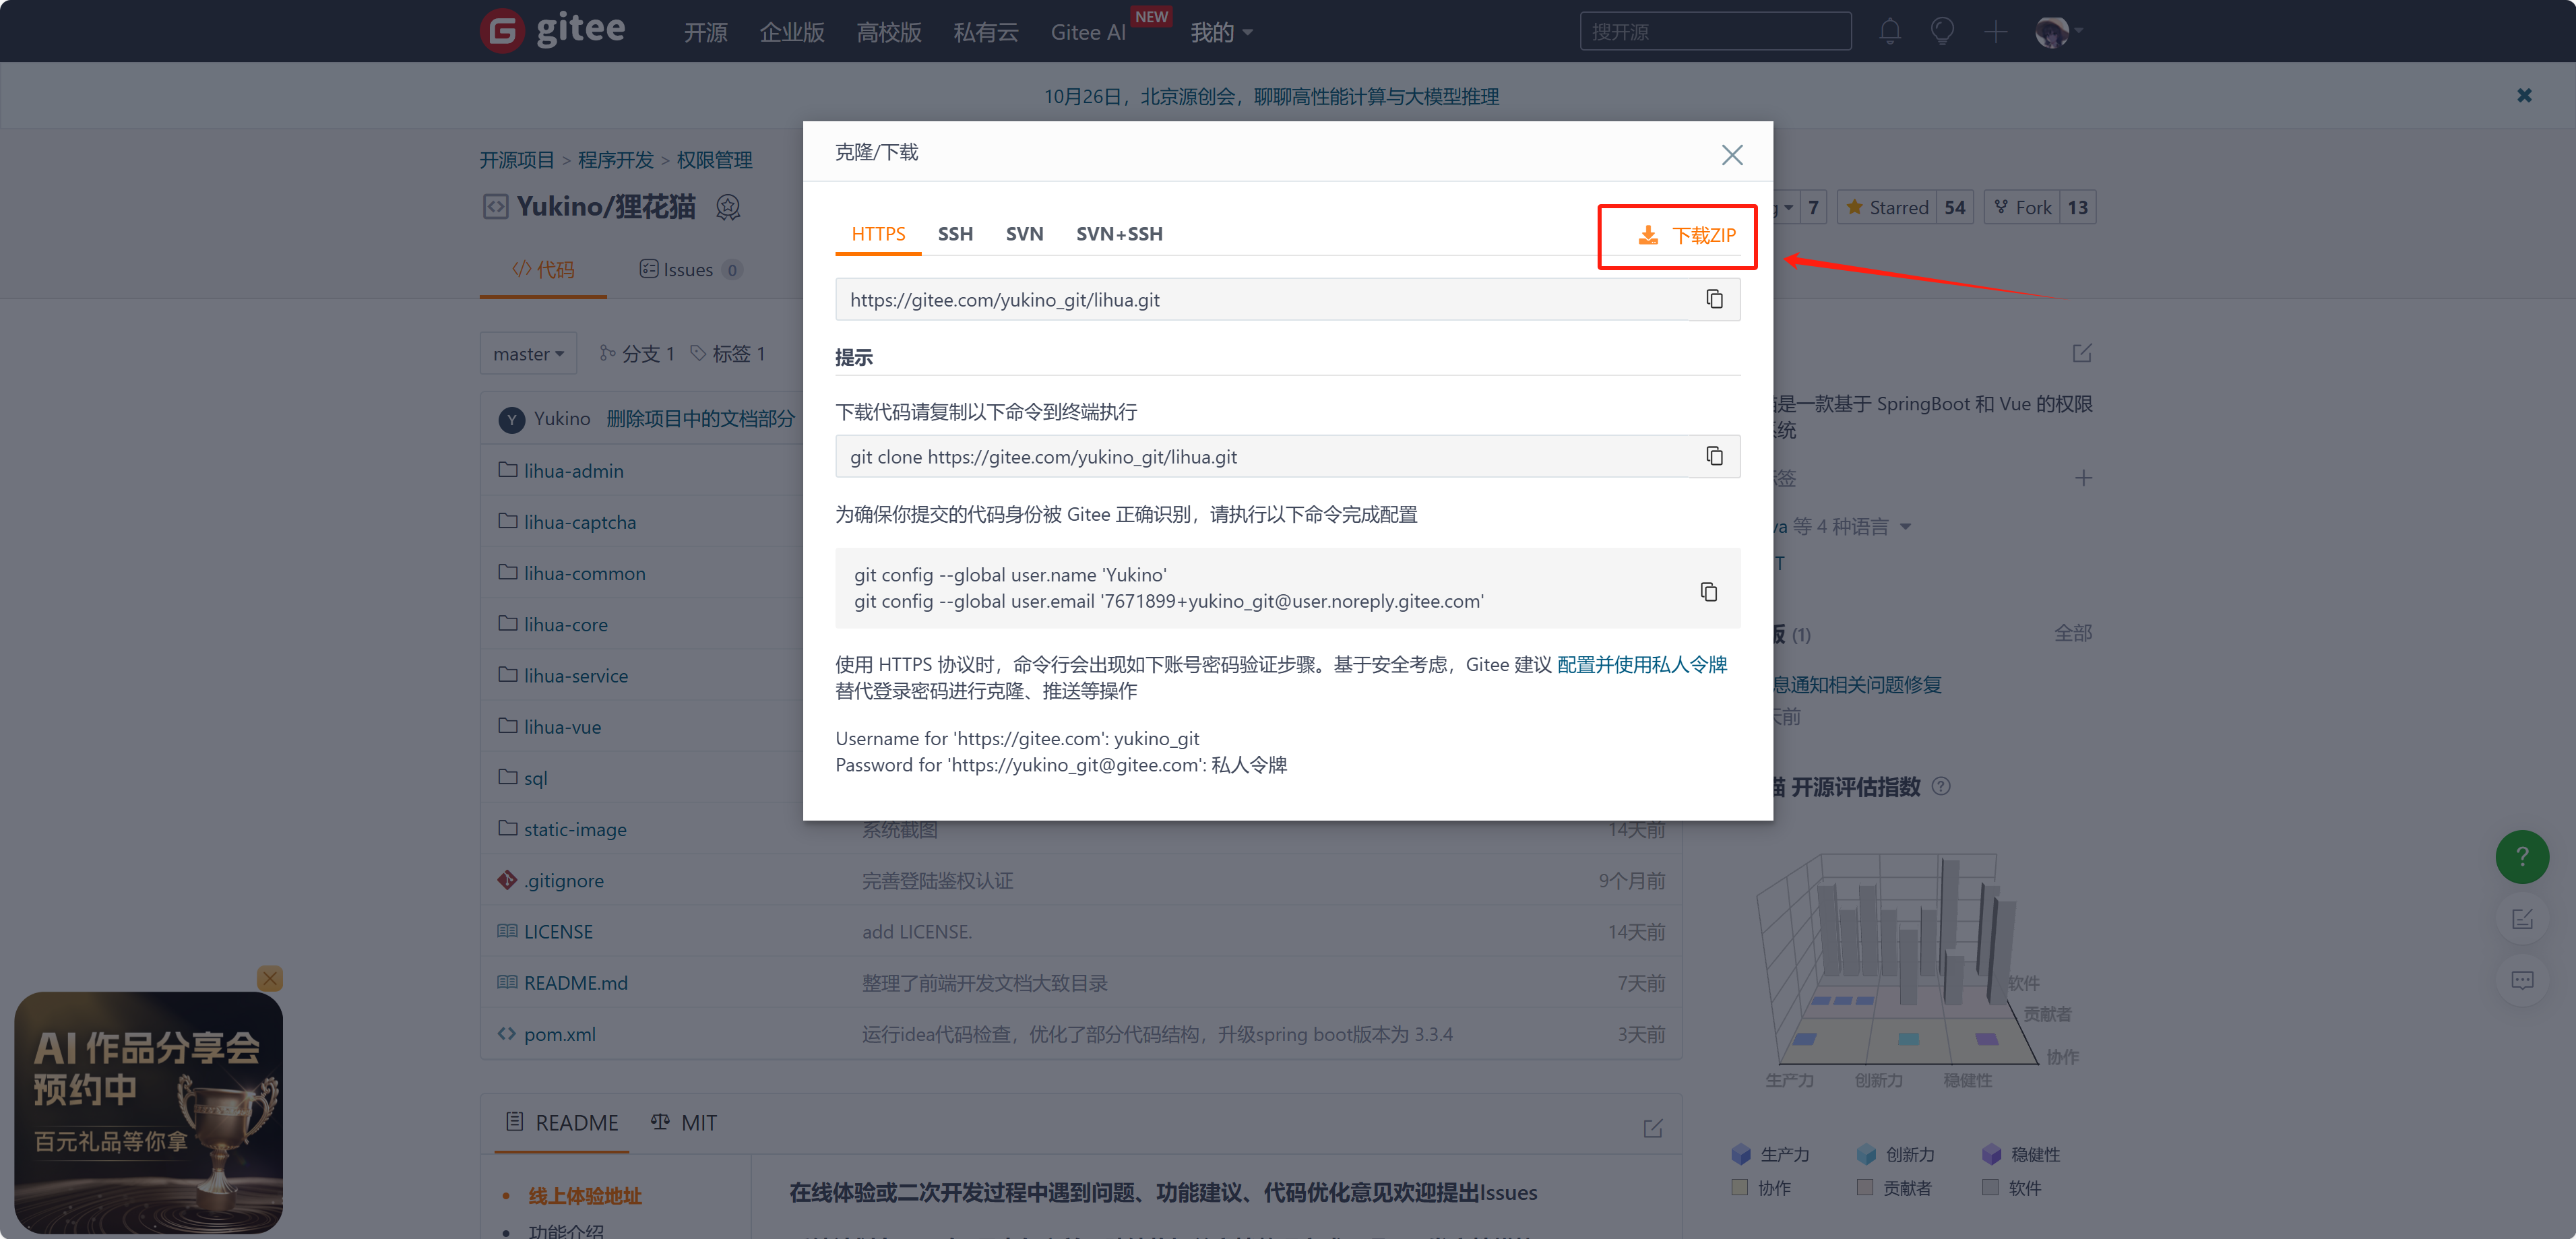This screenshot has width=2576, height=1239.
Task: Expand the user avatar menu
Action: 2058,32
